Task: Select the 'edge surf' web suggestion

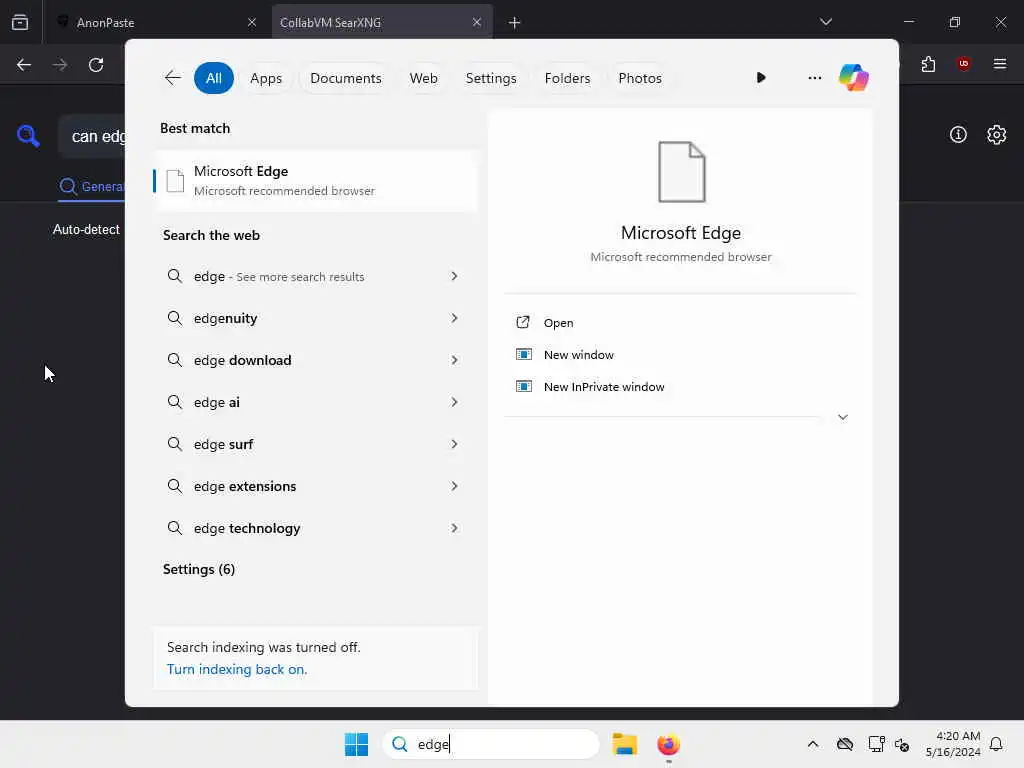Action: 316,444
